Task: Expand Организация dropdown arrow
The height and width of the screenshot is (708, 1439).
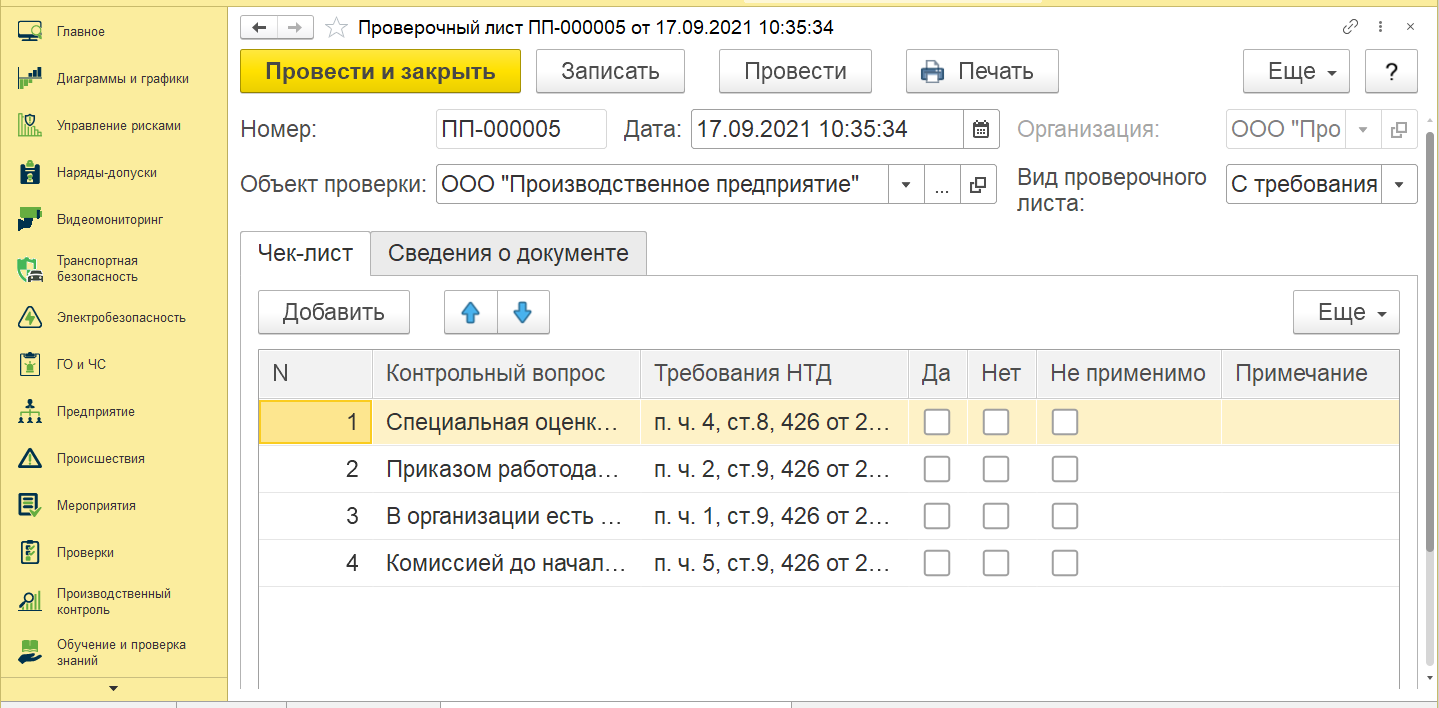Action: pos(1362,129)
